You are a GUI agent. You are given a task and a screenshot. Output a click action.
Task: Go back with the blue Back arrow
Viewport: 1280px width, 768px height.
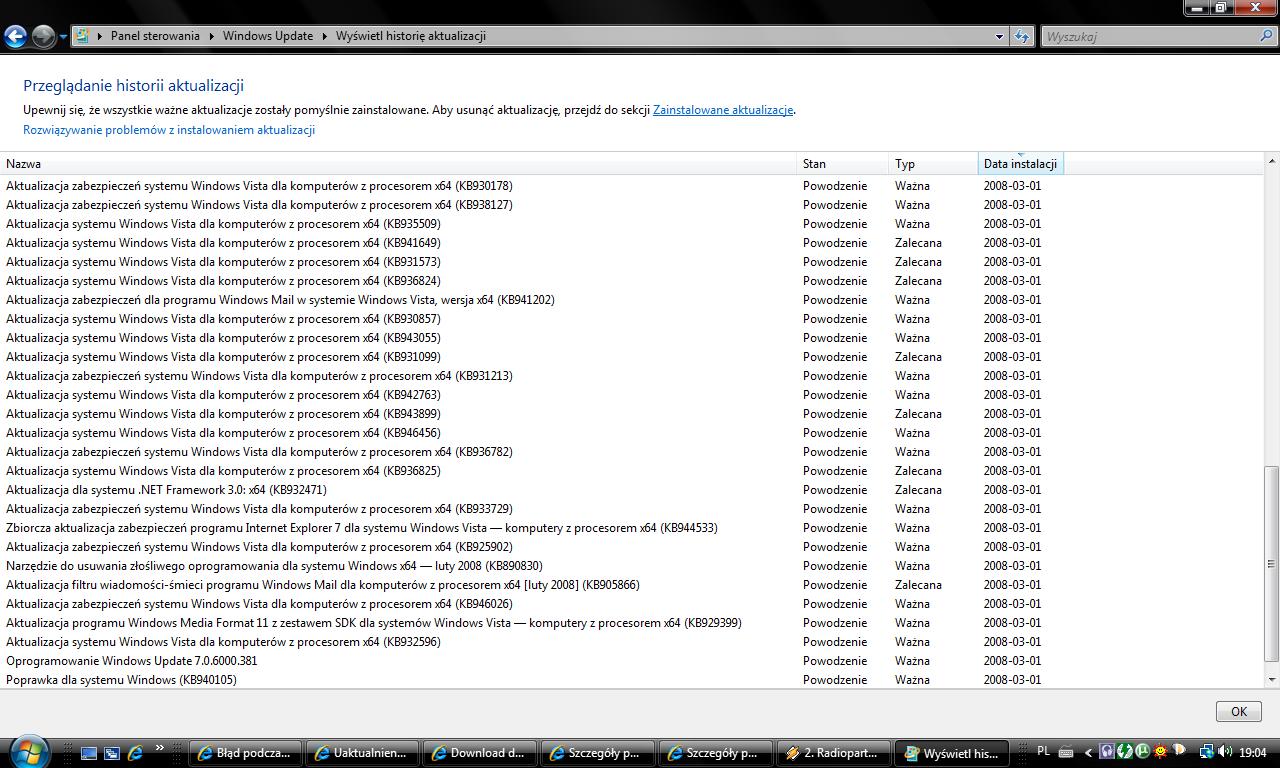click(x=15, y=37)
